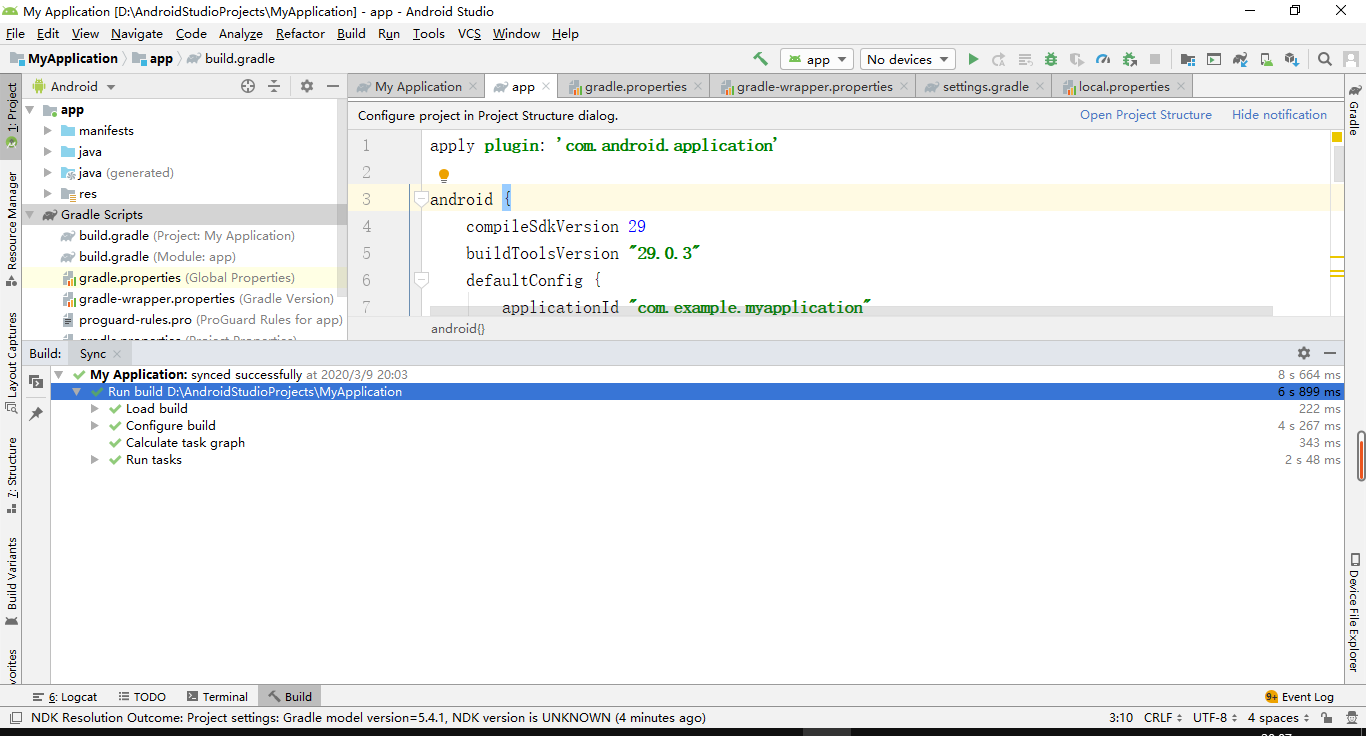1366x736 pixels.
Task: Open Project panel settings gear
Action: coord(307,86)
